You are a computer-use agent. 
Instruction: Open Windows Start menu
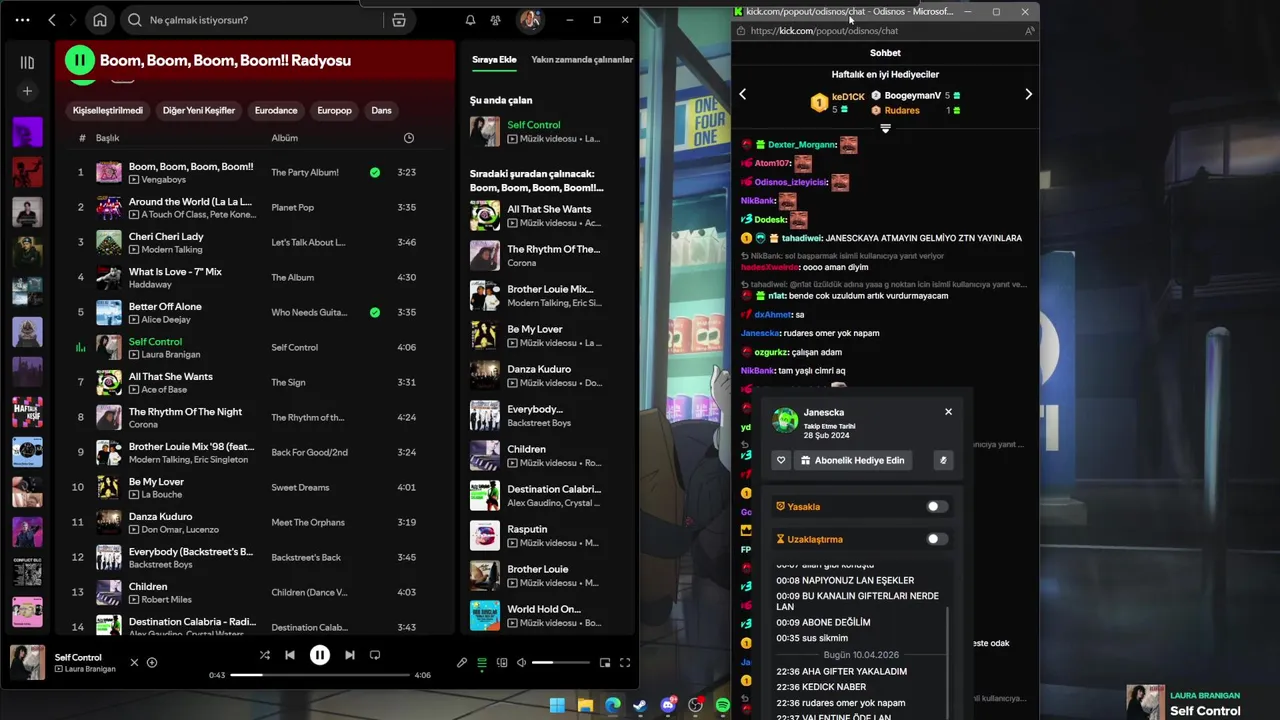point(557,705)
